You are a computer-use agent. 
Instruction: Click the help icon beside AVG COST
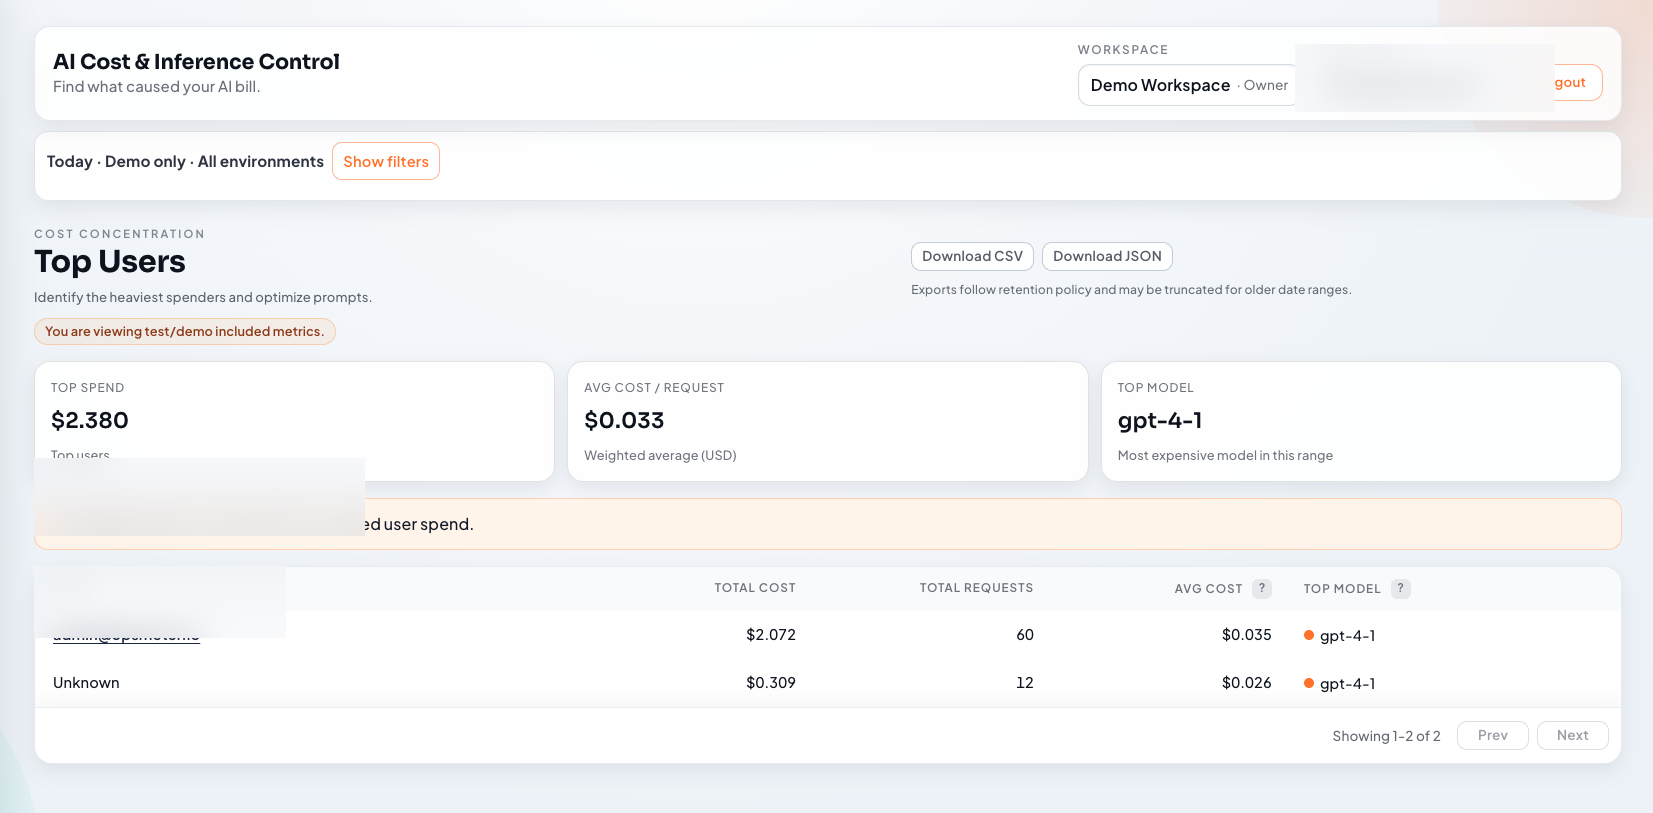point(1262,588)
